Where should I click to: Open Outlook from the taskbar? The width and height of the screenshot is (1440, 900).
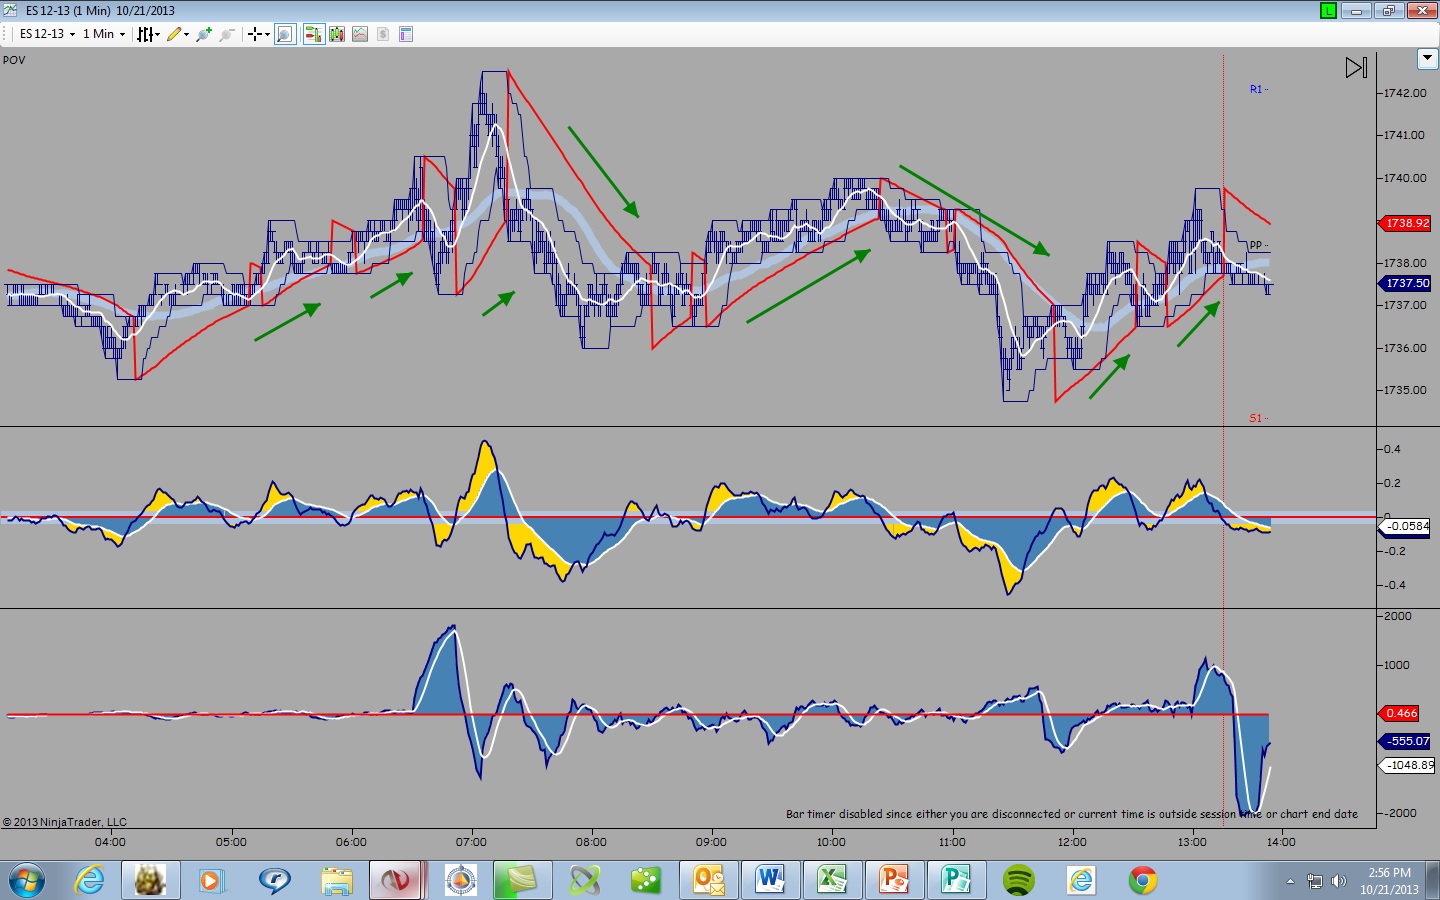pyautogui.click(x=709, y=881)
